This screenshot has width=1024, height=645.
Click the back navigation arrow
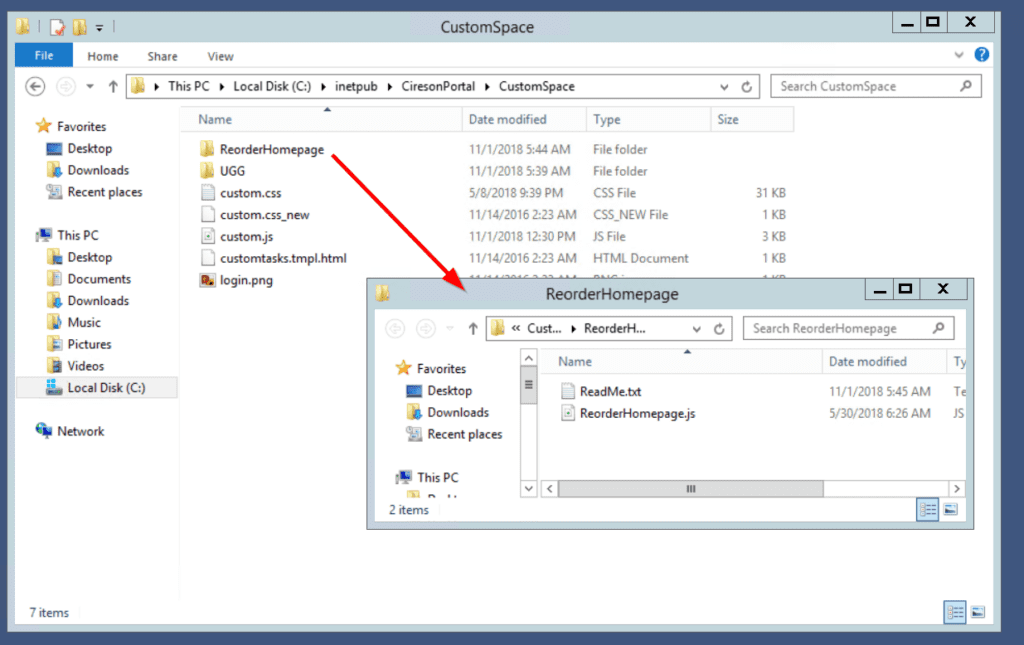click(x=34, y=86)
